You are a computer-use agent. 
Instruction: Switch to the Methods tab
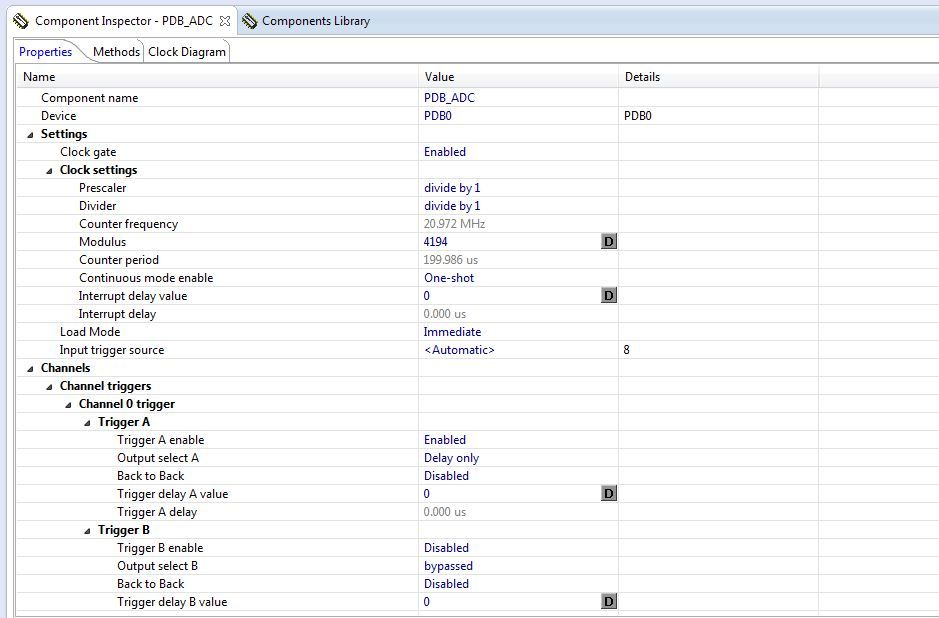116,52
